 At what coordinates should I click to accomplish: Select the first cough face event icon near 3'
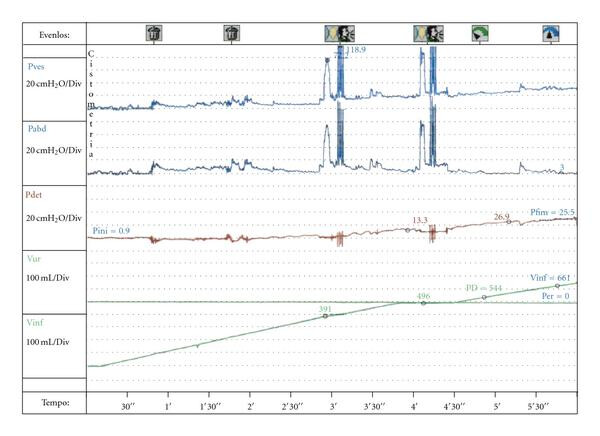pyautogui.click(x=346, y=34)
